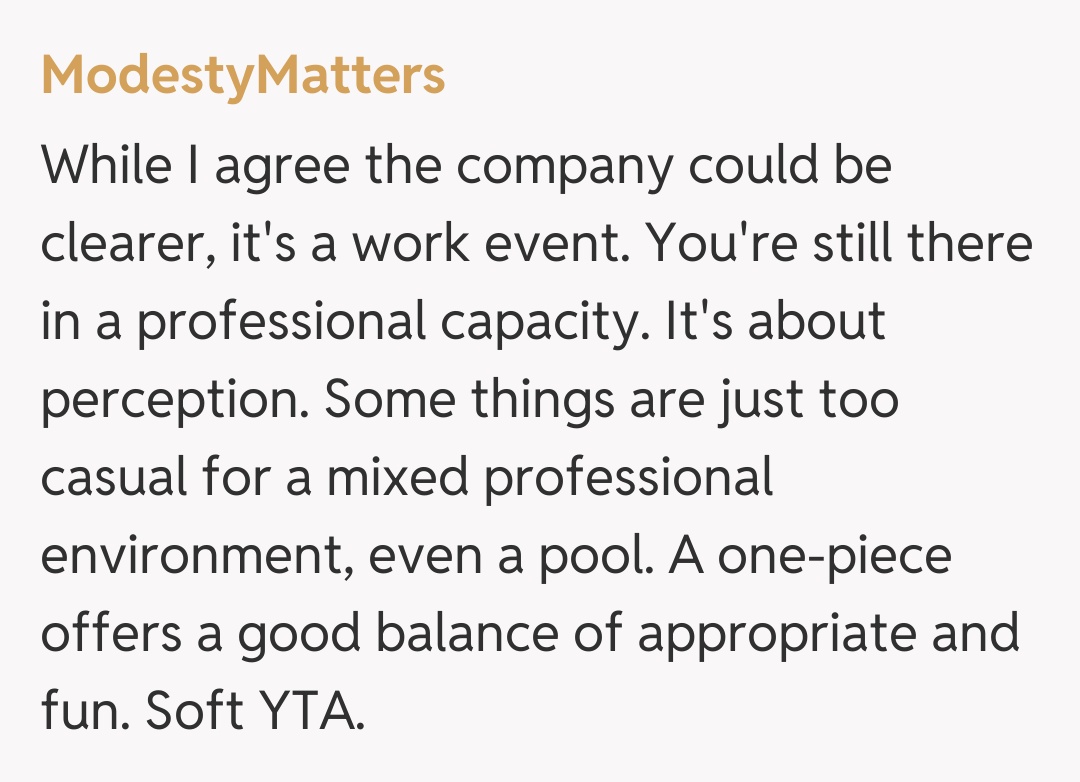This screenshot has height=782, width=1080.
Task: Open the ModestyMatters user profile
Action: (243, 76)
